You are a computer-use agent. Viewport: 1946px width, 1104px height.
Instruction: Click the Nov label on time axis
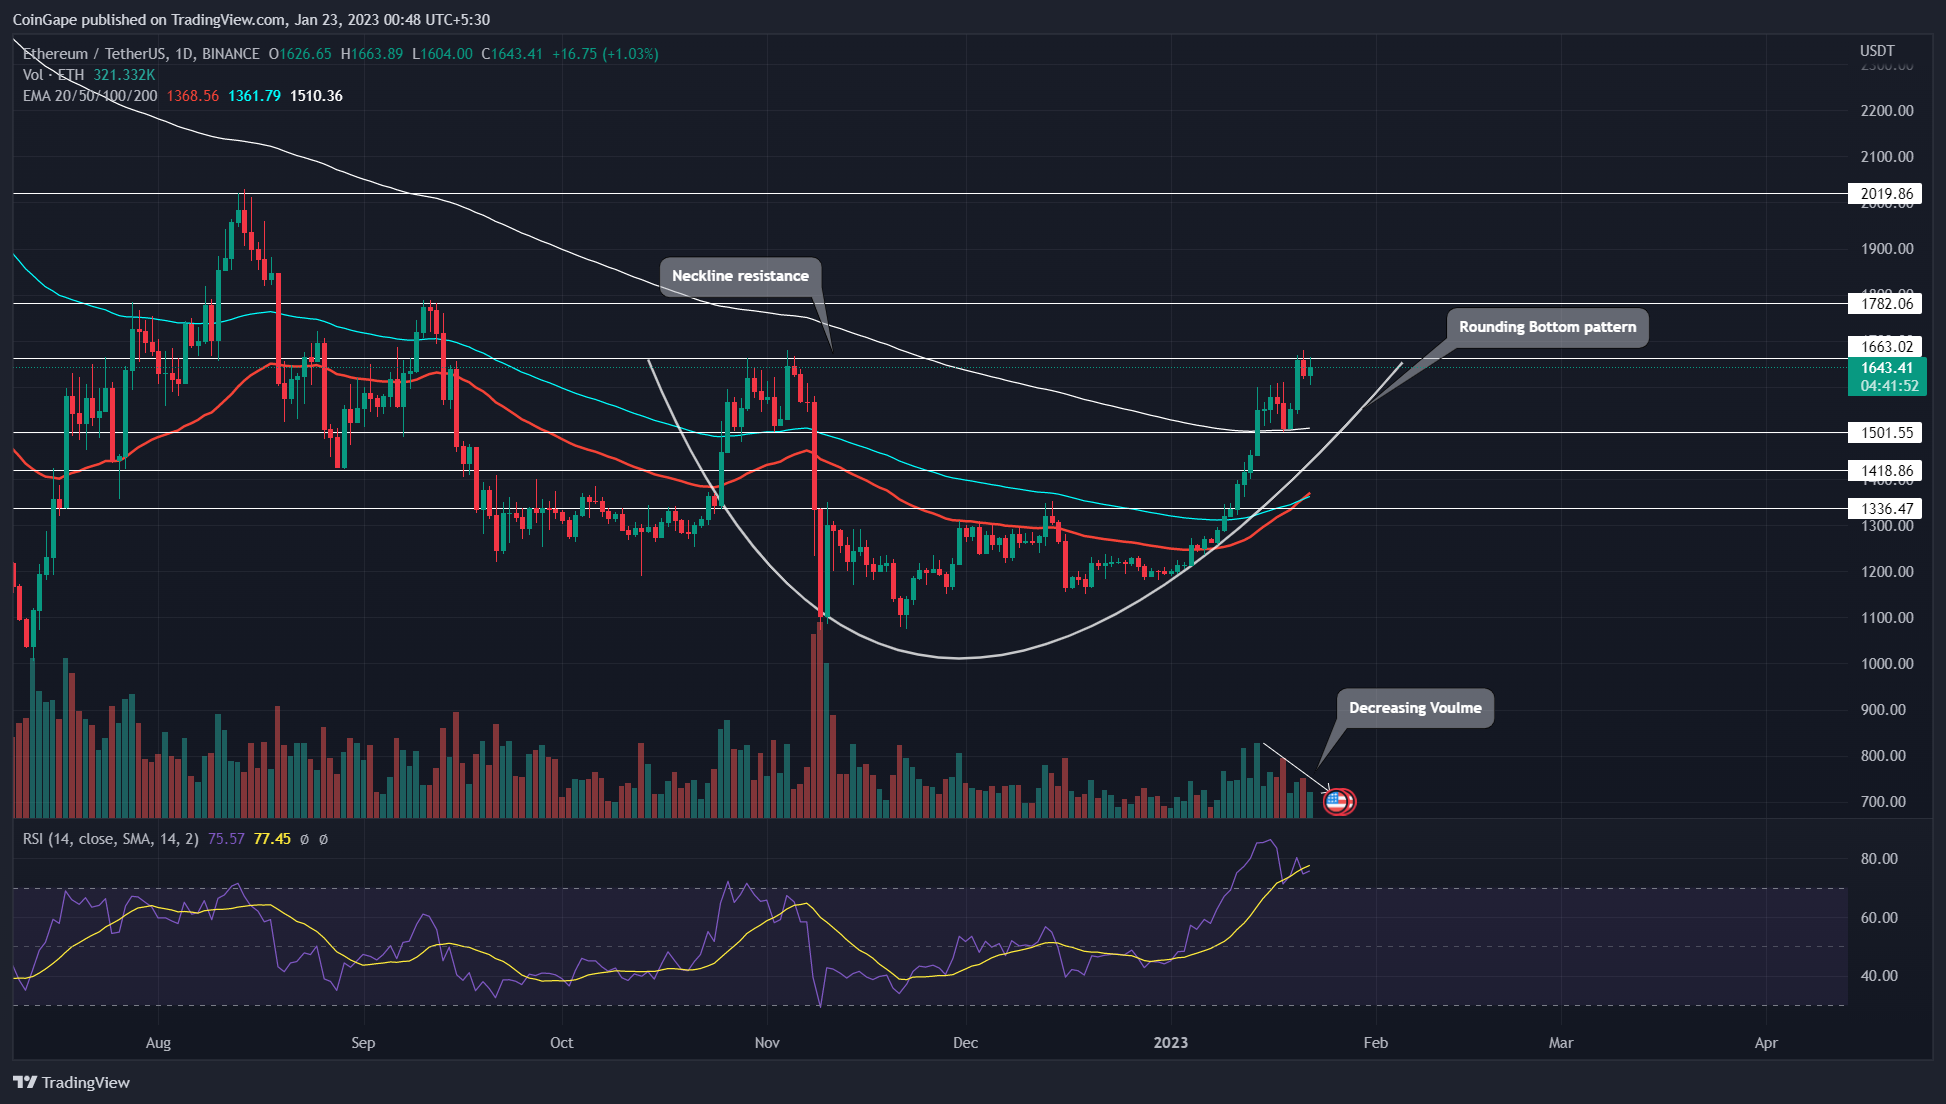[767, 1043]
